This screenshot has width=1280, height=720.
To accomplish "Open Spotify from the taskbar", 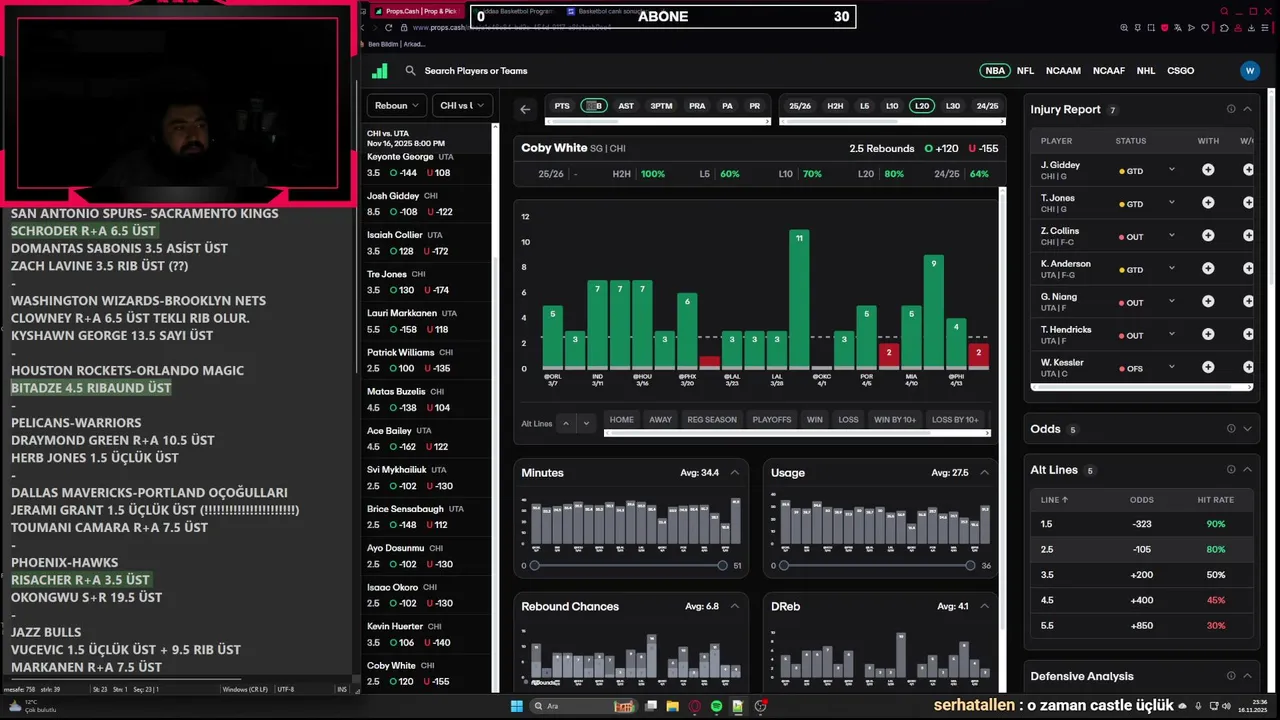I will click(717, 706).
